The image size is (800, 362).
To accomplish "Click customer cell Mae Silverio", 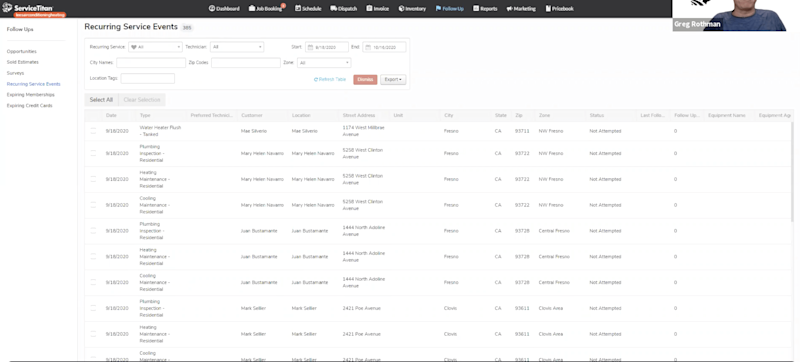I will tap(254, 131).
